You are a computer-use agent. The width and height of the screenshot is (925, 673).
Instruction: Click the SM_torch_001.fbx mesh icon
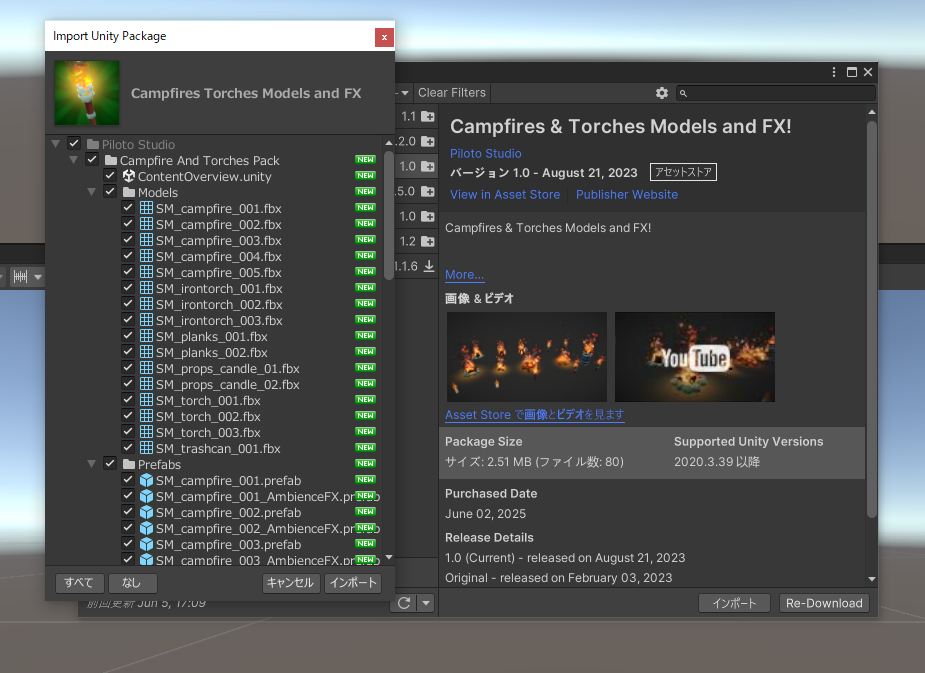[146, 401]
